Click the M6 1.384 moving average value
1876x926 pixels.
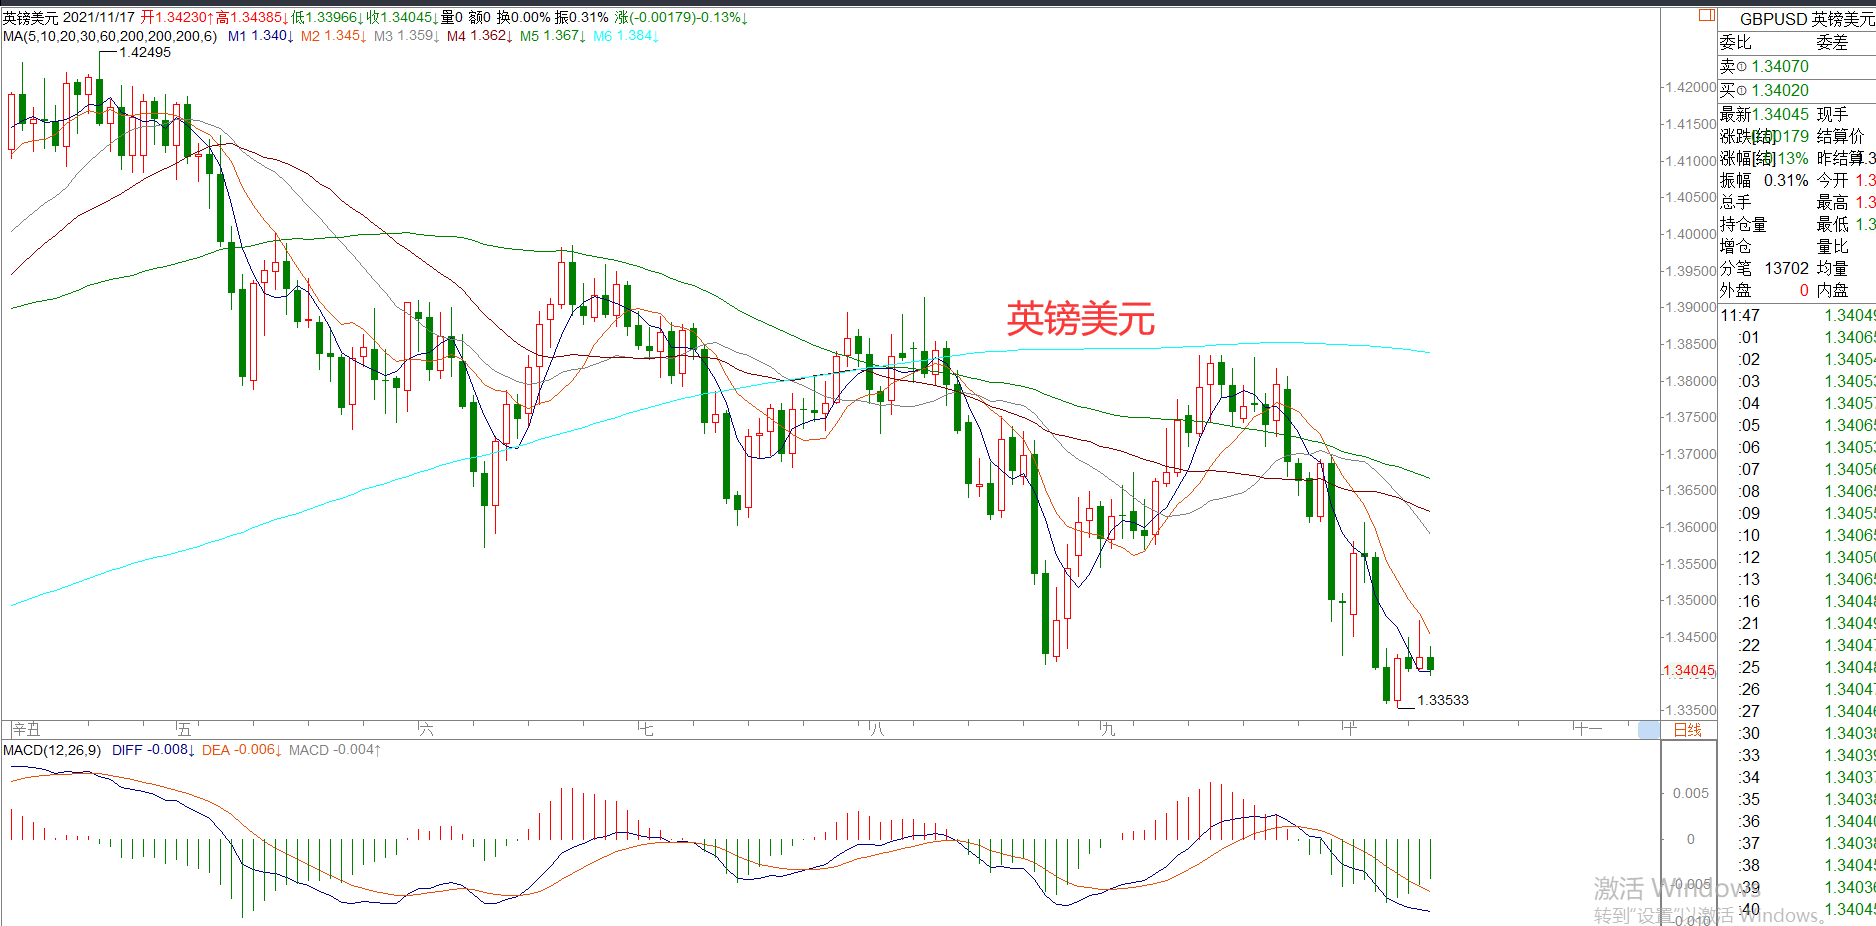pyautogui.click(x=625, y=36)
